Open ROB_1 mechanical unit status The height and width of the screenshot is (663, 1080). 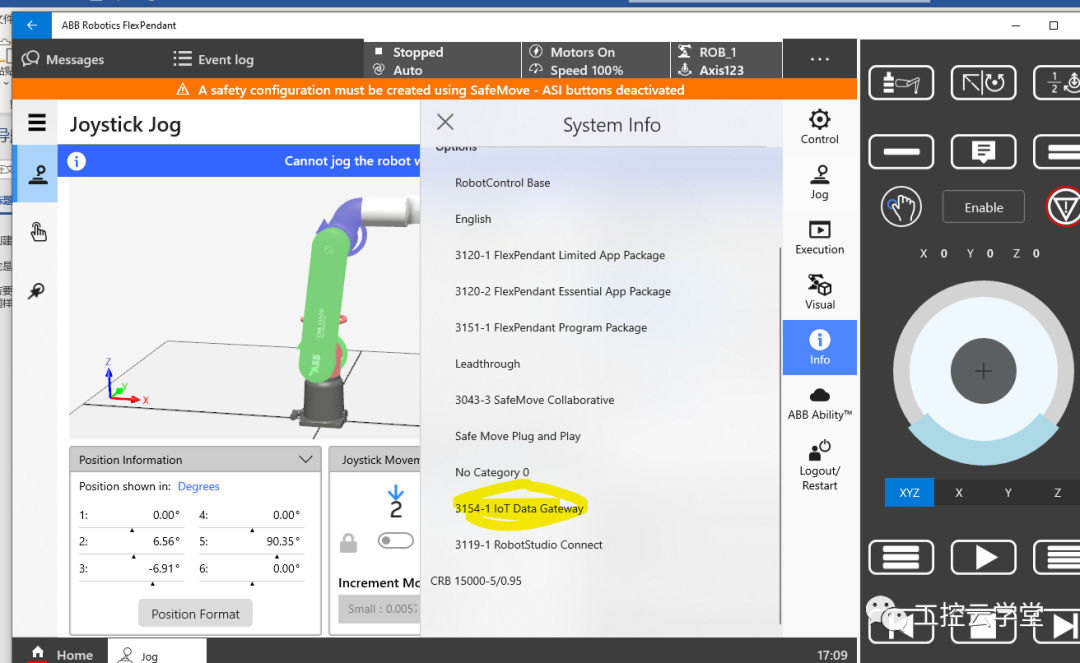pos(726,61)
